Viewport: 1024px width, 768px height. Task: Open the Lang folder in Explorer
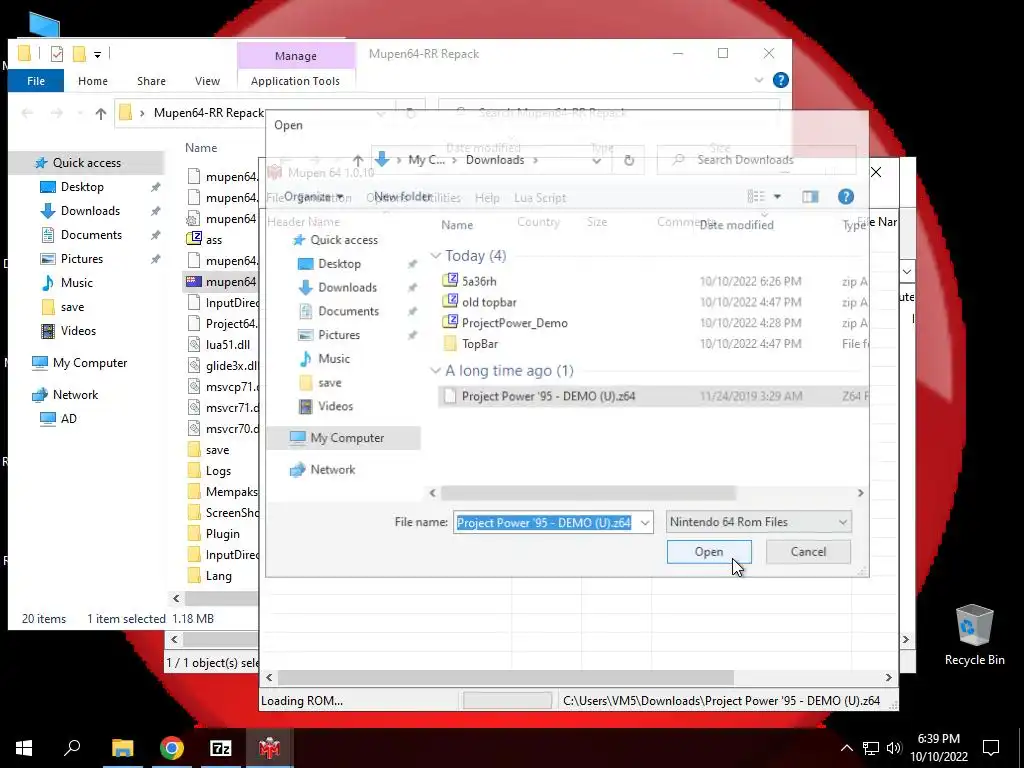218,576
